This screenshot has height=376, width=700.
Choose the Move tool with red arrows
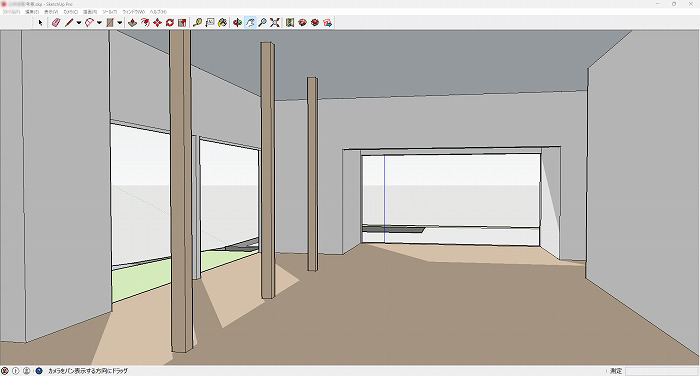click(157, 22)
